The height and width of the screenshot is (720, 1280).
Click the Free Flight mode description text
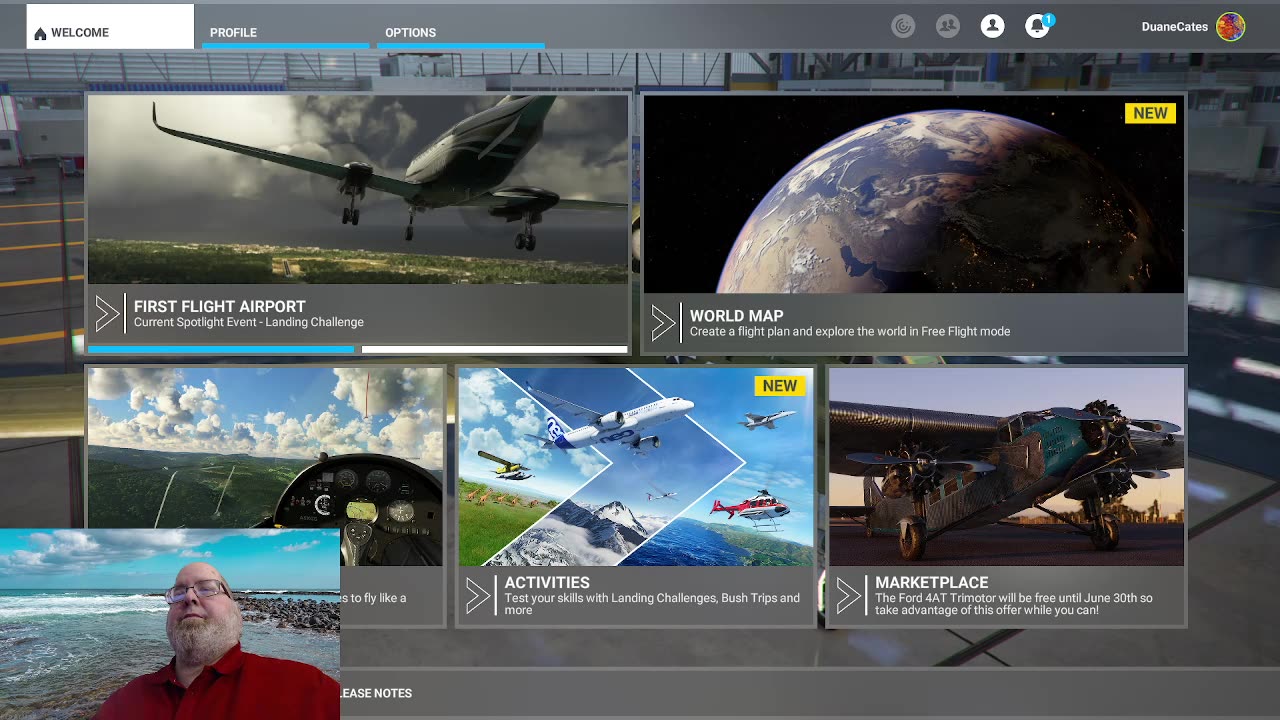(849, 331)
